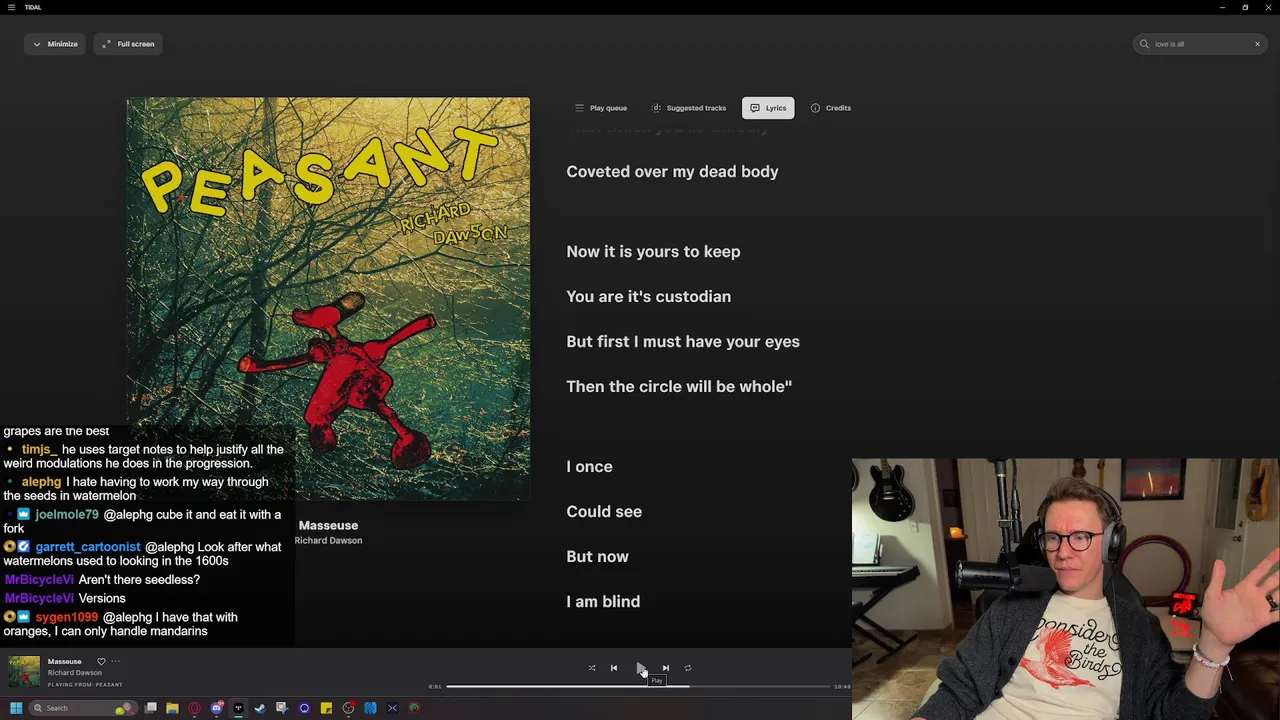This screenshot has height=720, width=1280.
Task: Open File Explorer from the taskbar
Action: (172, 708)
